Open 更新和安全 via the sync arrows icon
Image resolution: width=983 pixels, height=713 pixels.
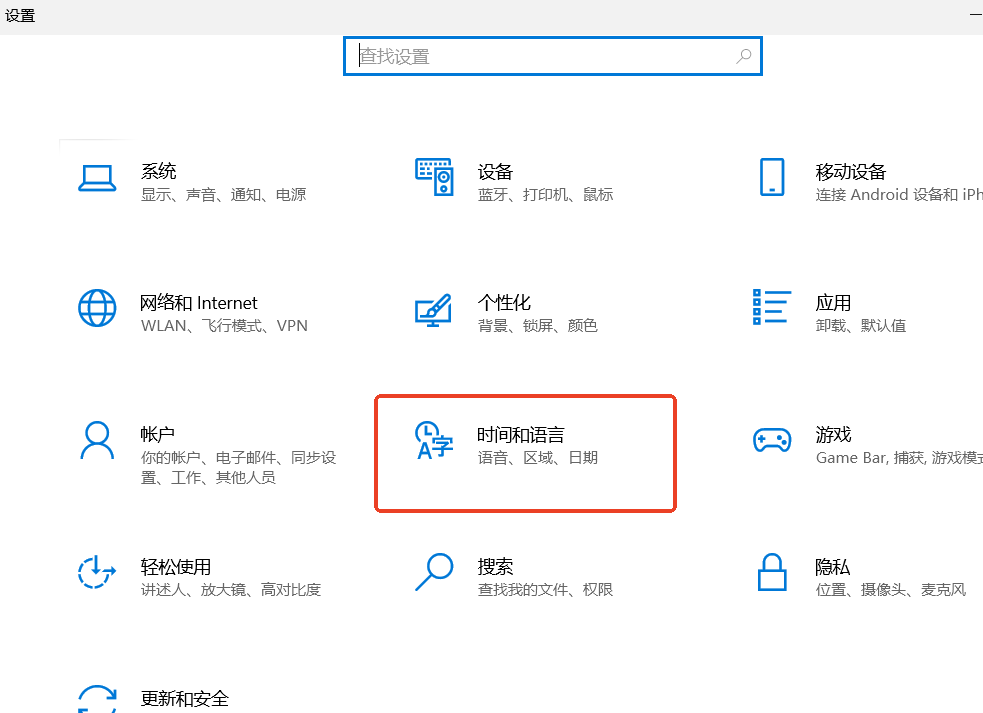(97, 699)
